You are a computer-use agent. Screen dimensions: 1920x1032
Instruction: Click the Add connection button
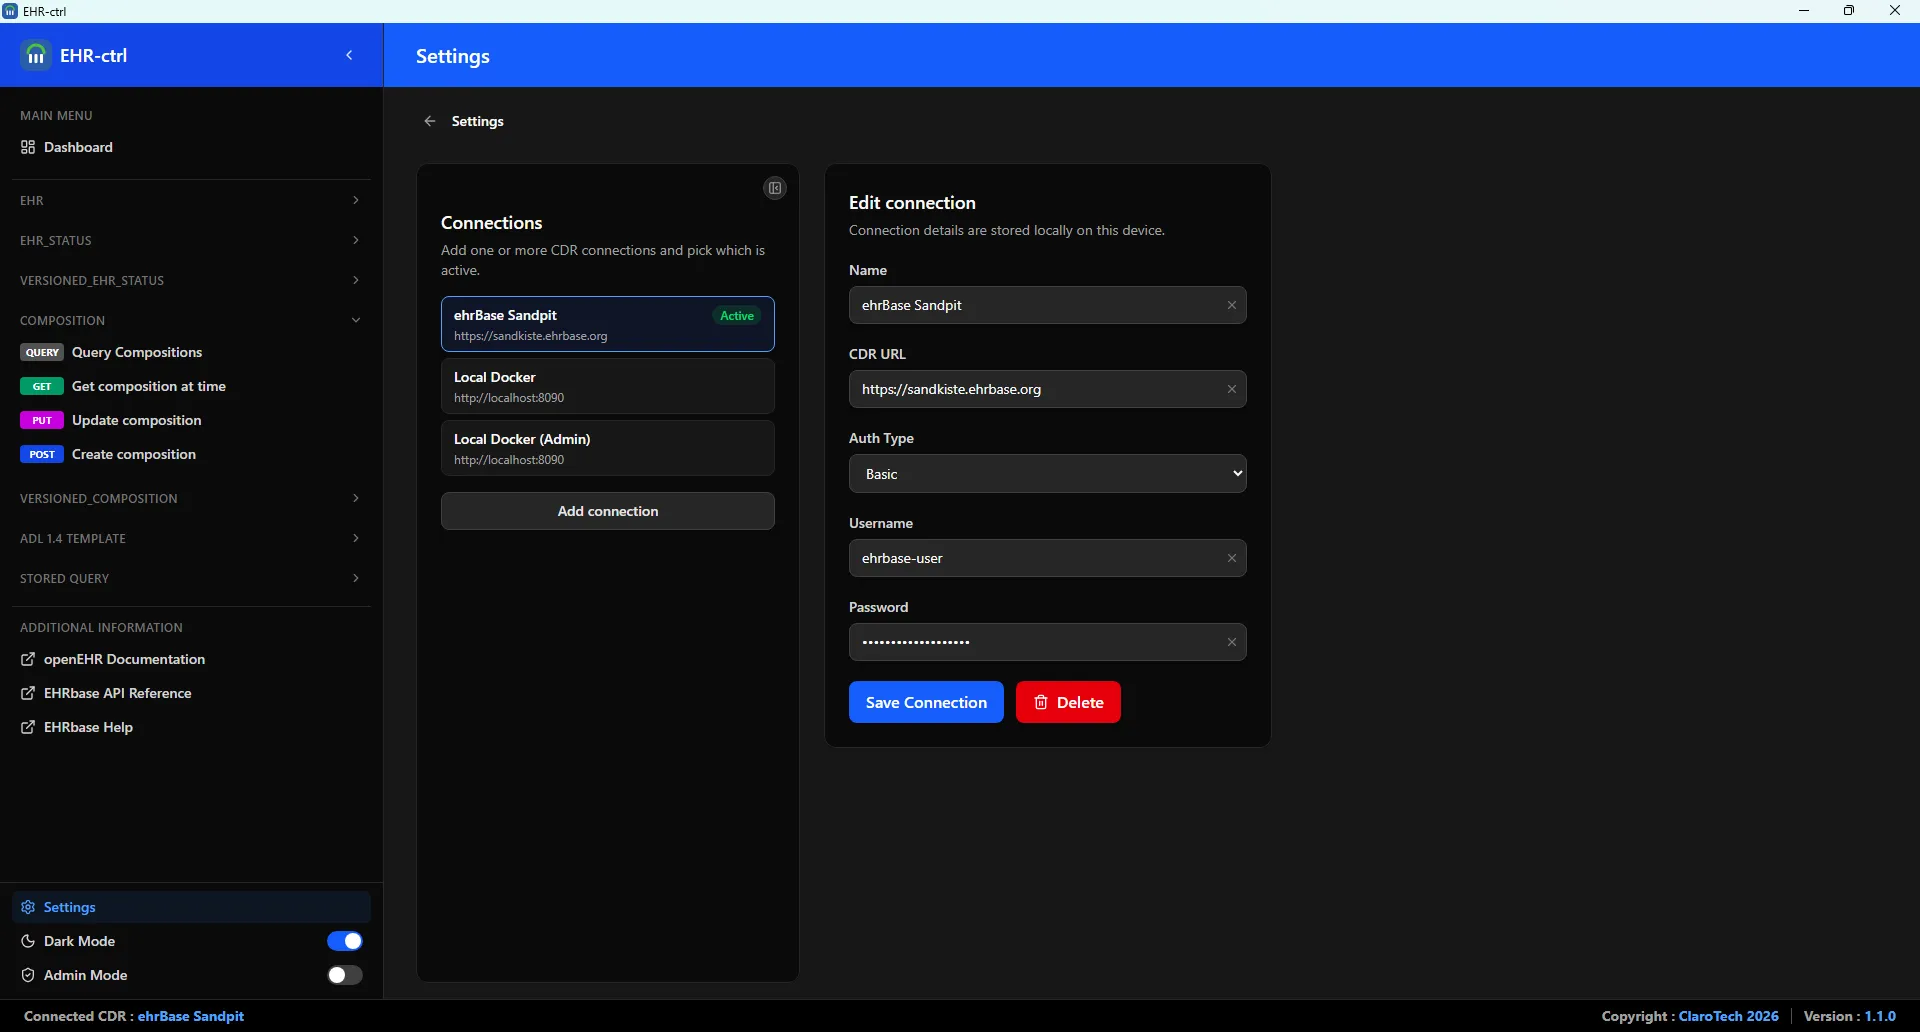coord(608,511)
